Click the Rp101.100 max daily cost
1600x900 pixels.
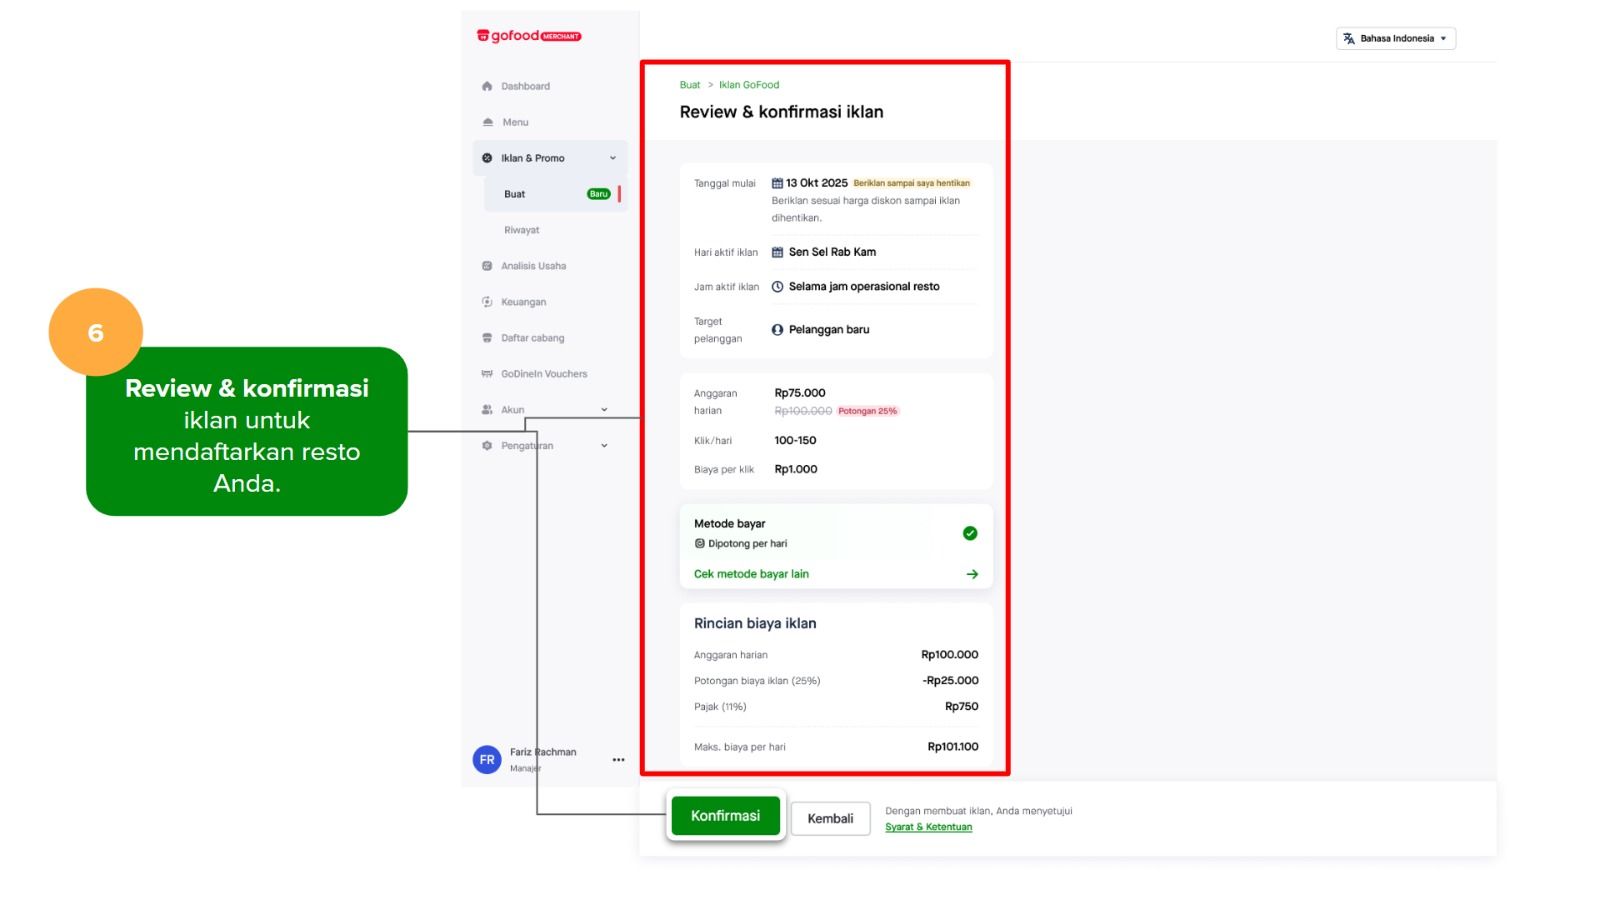pos(953,747)
